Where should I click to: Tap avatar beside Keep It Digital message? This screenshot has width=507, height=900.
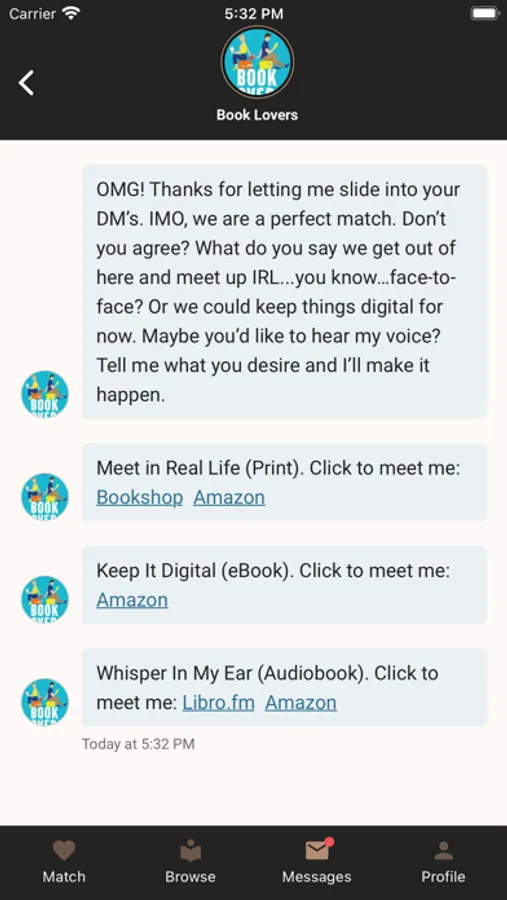point(45,599)
